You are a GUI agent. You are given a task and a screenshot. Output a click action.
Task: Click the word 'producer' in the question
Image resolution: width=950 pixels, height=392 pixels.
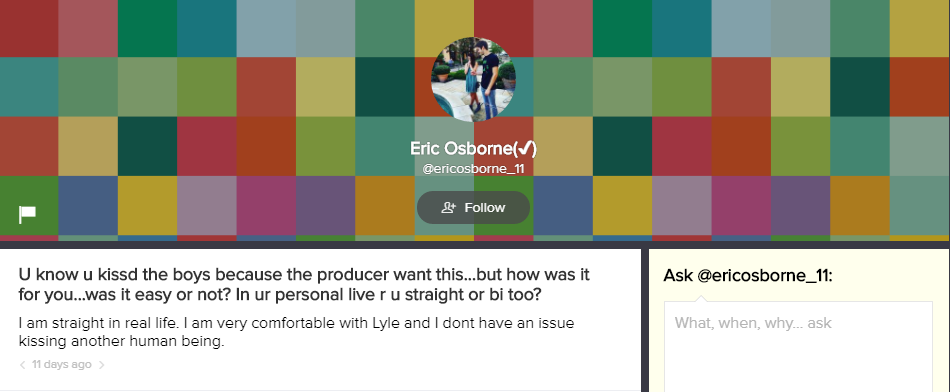(x=353, y=274)
